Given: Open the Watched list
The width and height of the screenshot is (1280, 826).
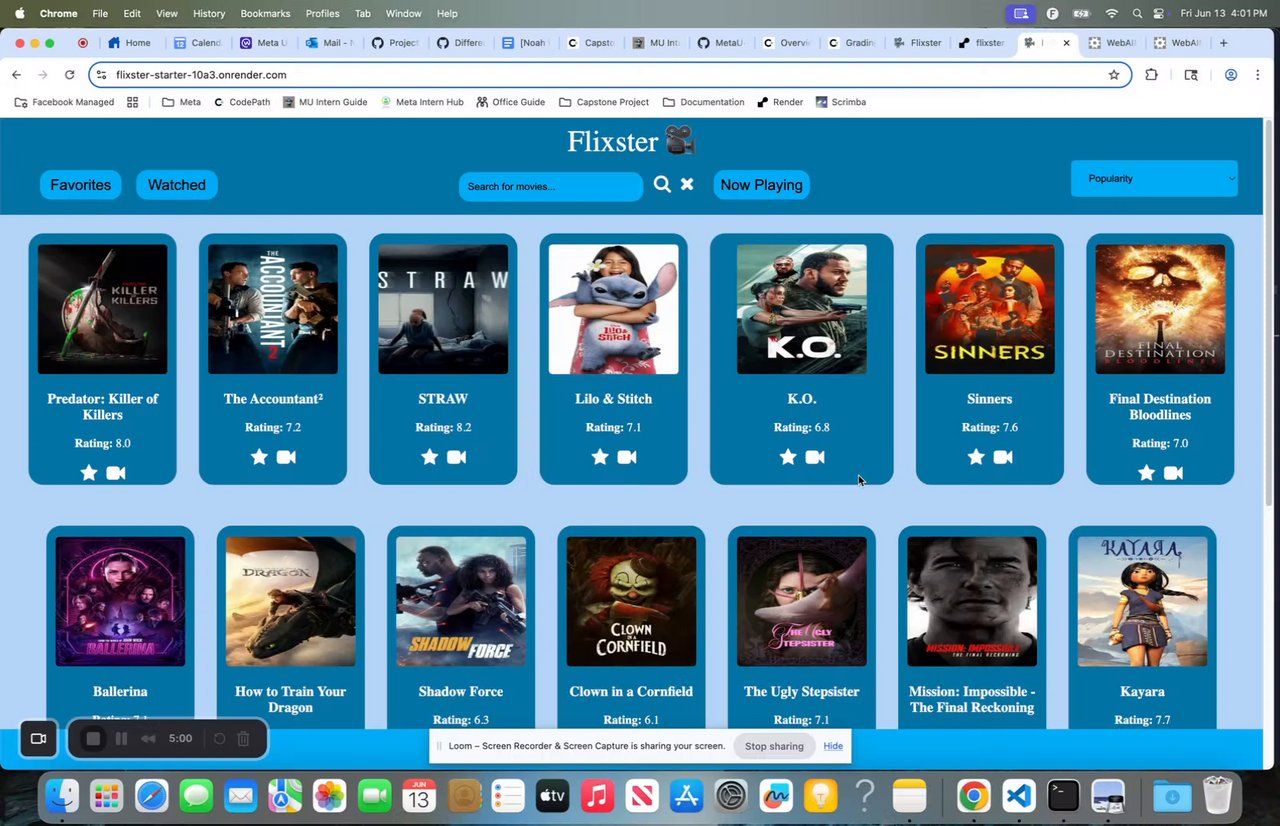Looking at the screenshot, I should [x=177, y=185].
